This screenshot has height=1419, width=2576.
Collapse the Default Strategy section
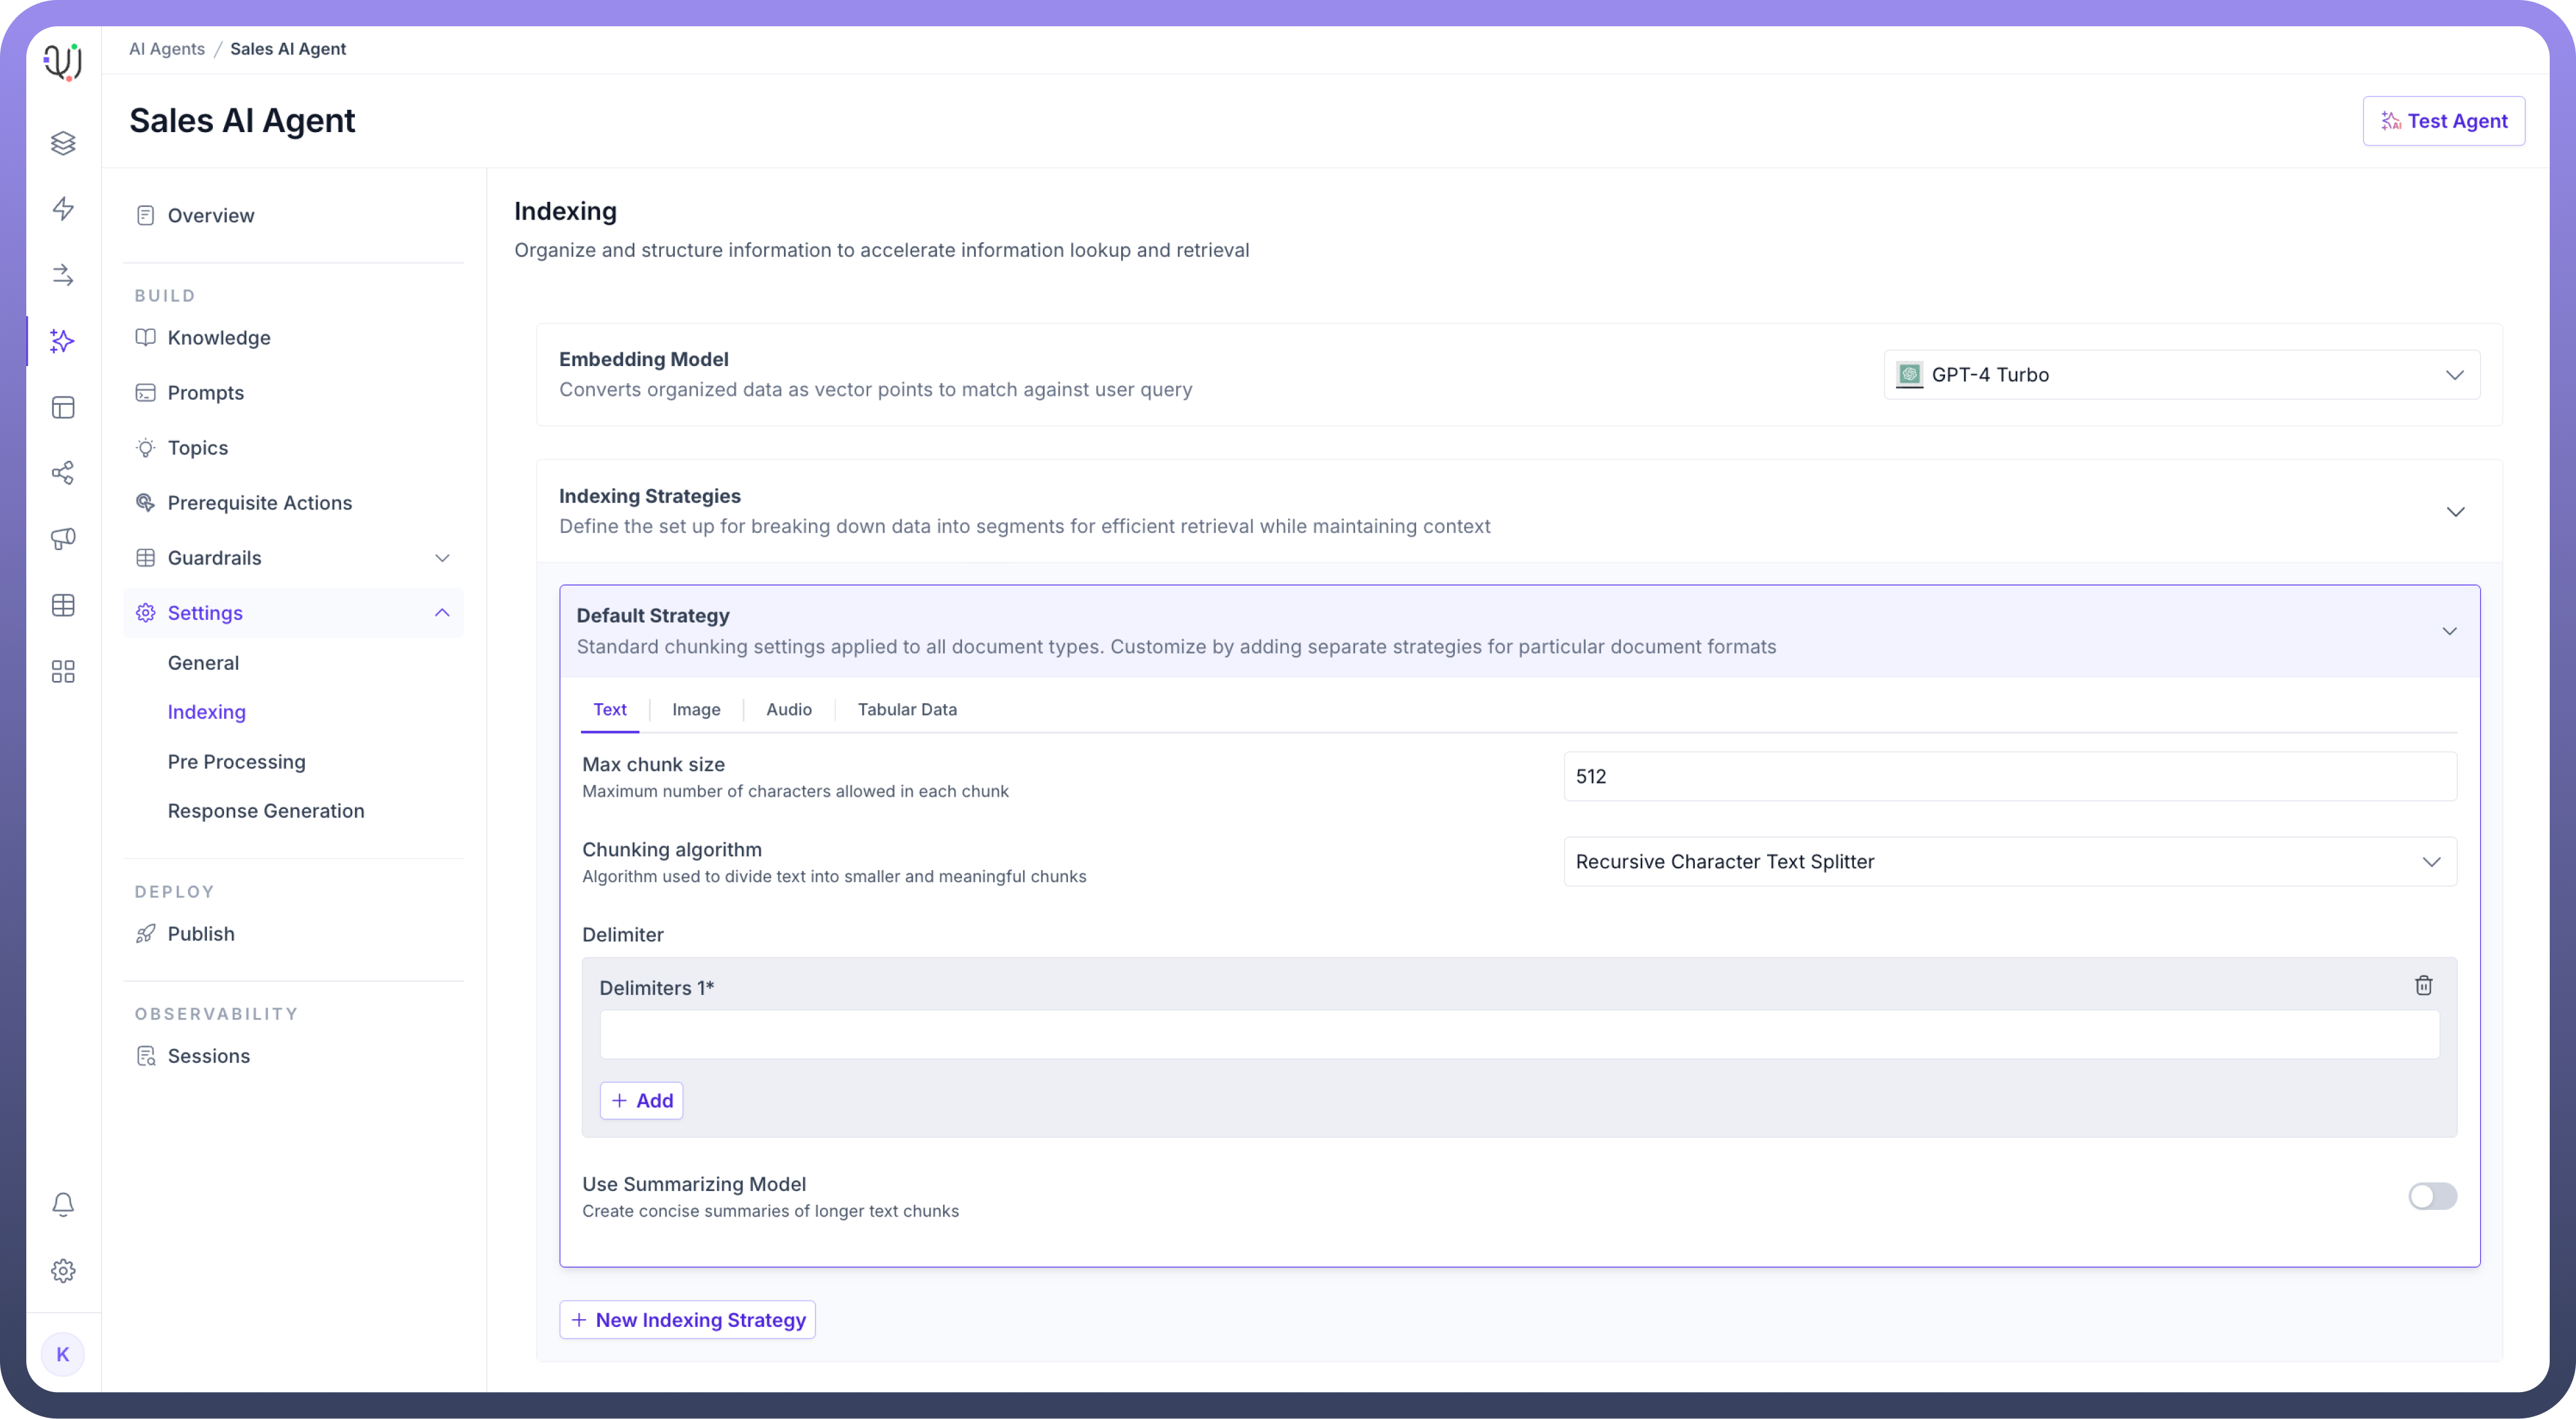pos(2449,631)
